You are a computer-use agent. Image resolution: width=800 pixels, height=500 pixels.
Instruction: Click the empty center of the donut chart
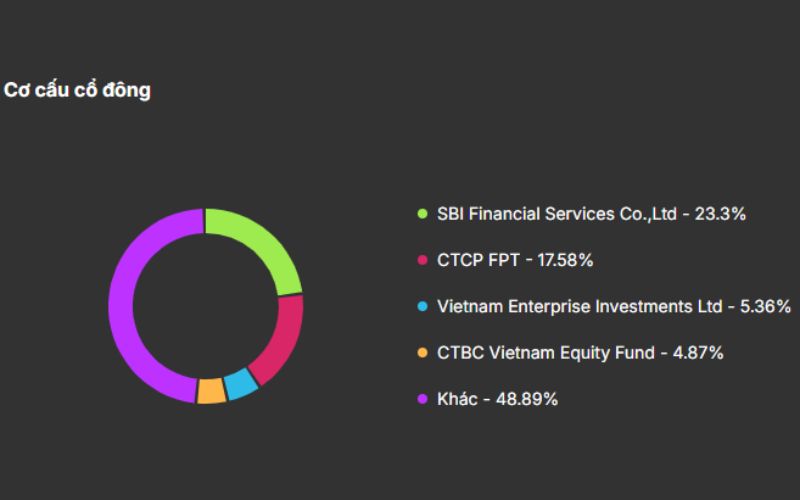click(205, 305)
